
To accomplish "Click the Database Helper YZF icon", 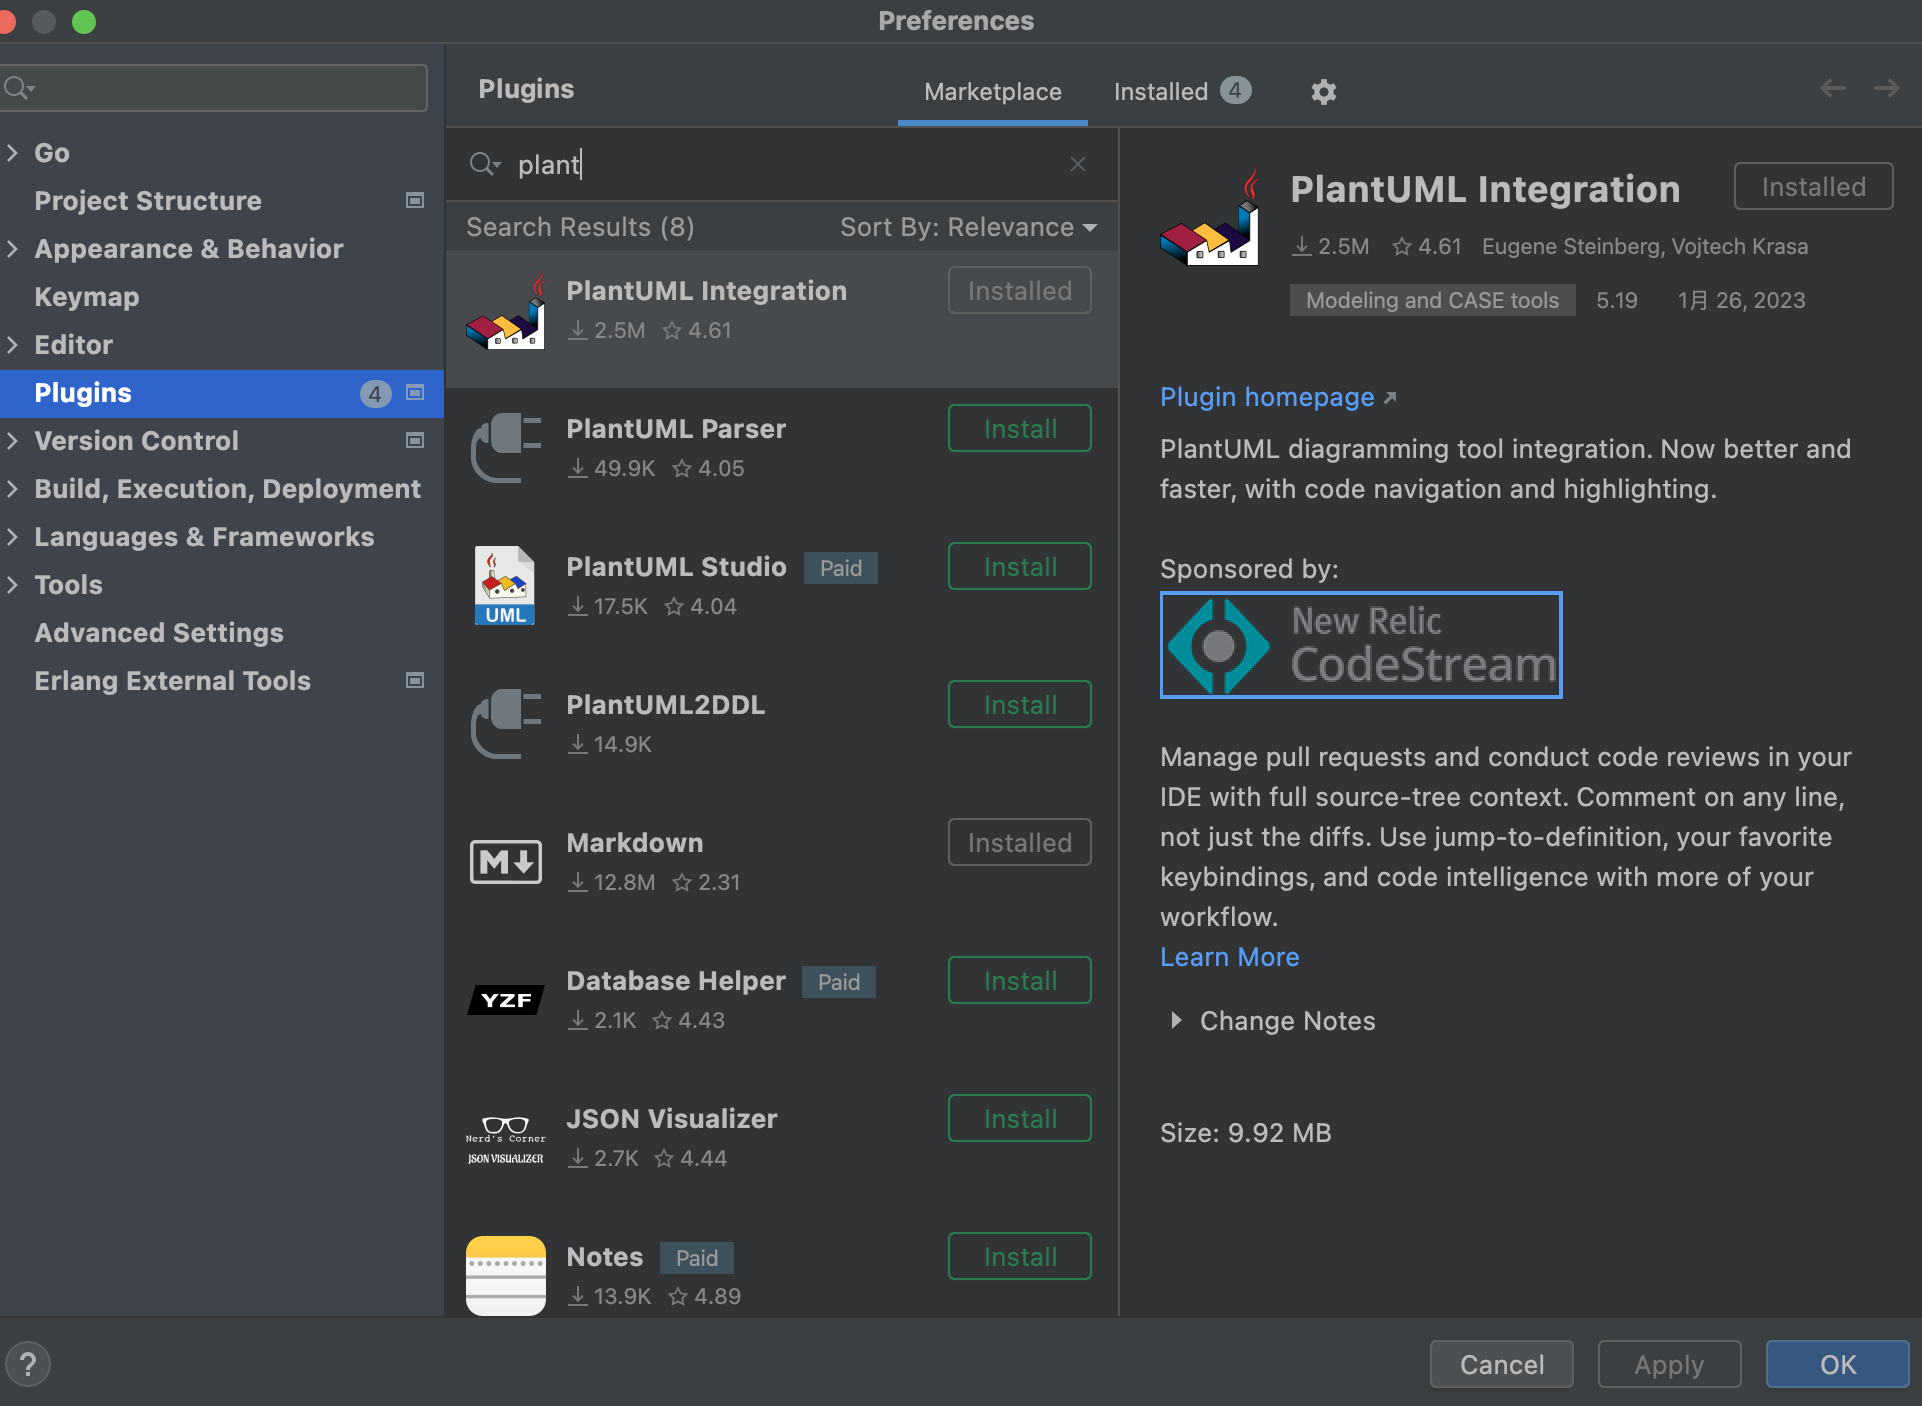I will (x=505, y=1000).
